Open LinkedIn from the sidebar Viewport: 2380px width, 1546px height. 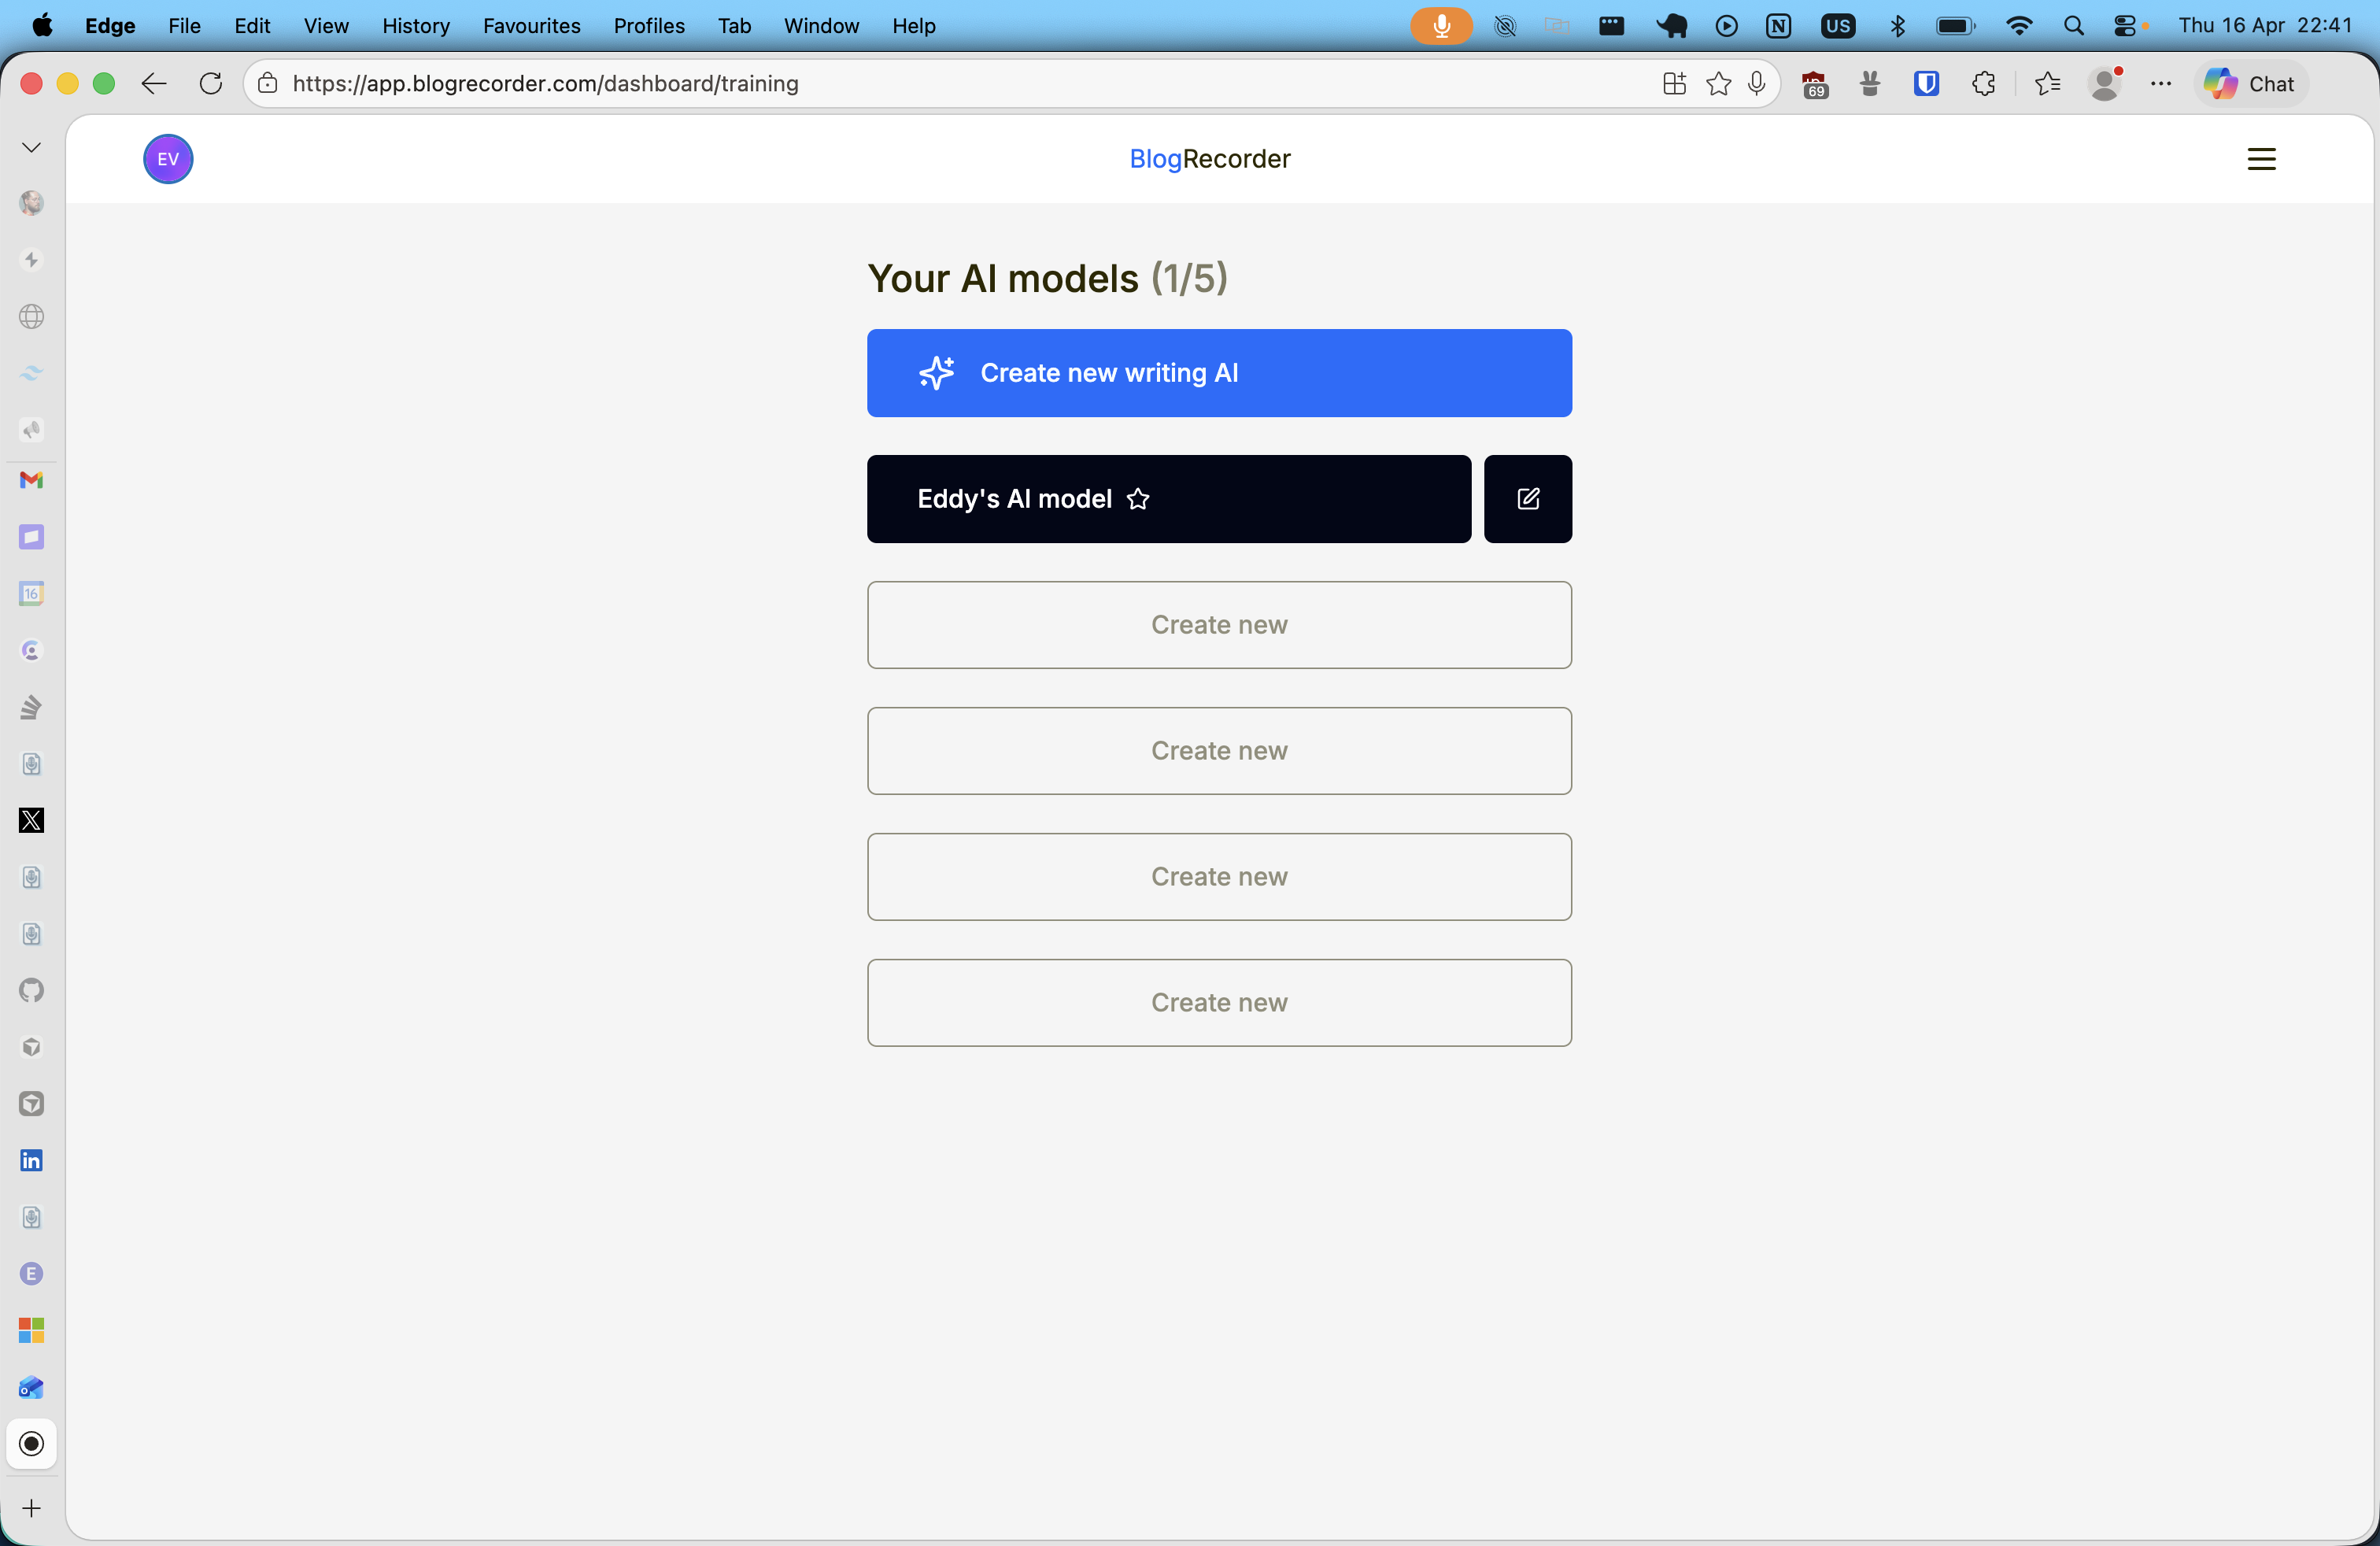click(31, 1160)
